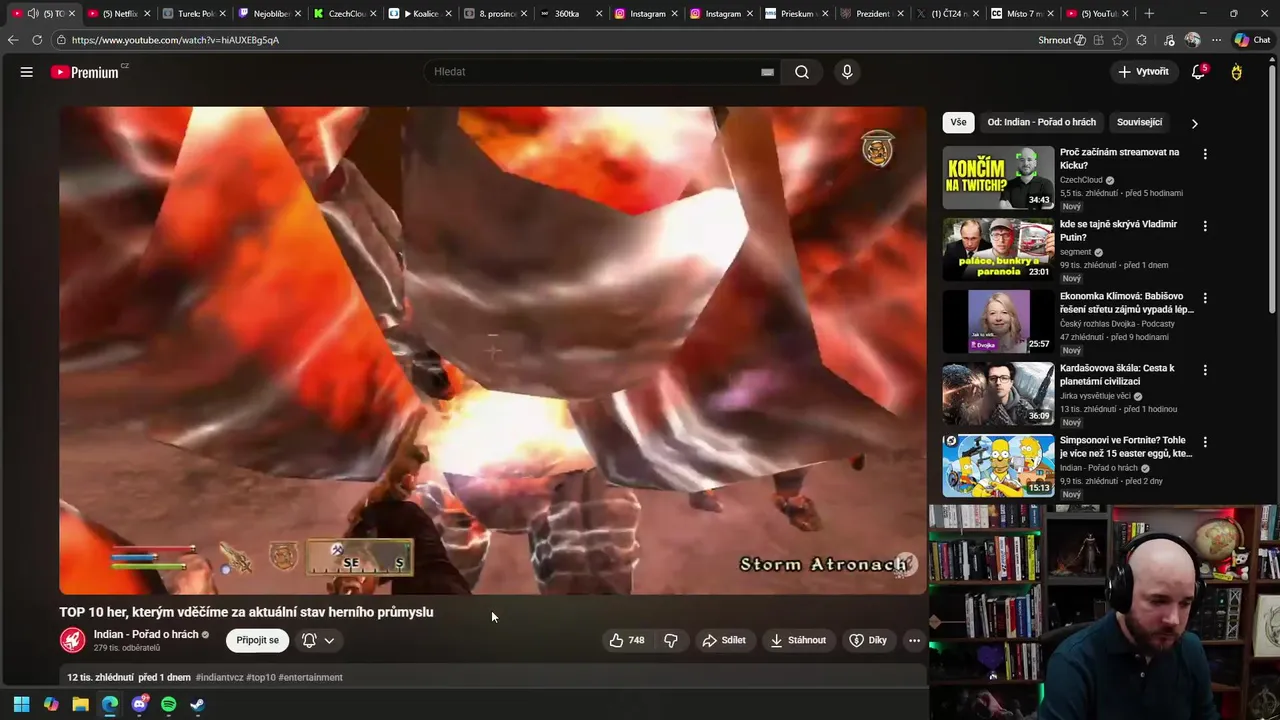Open a new browser tab
Screen dimensions: 1280x720
(x=1149, y=13)
